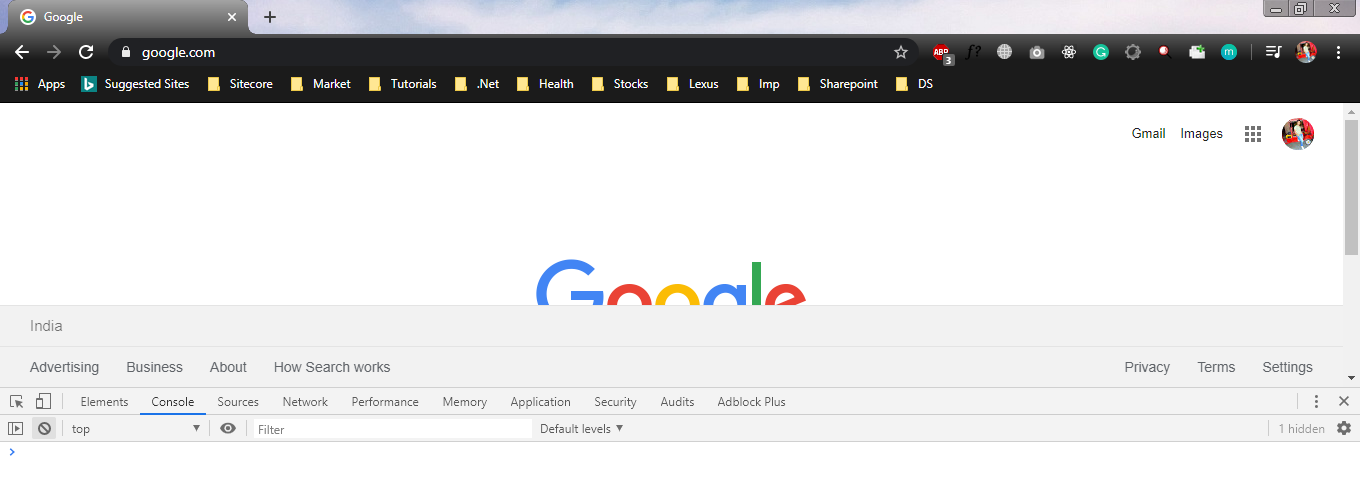Image resolution: width=1360 pixels, height=504 pixels.
Task: Click the console prompt line
Action: [x=680, y=452]
